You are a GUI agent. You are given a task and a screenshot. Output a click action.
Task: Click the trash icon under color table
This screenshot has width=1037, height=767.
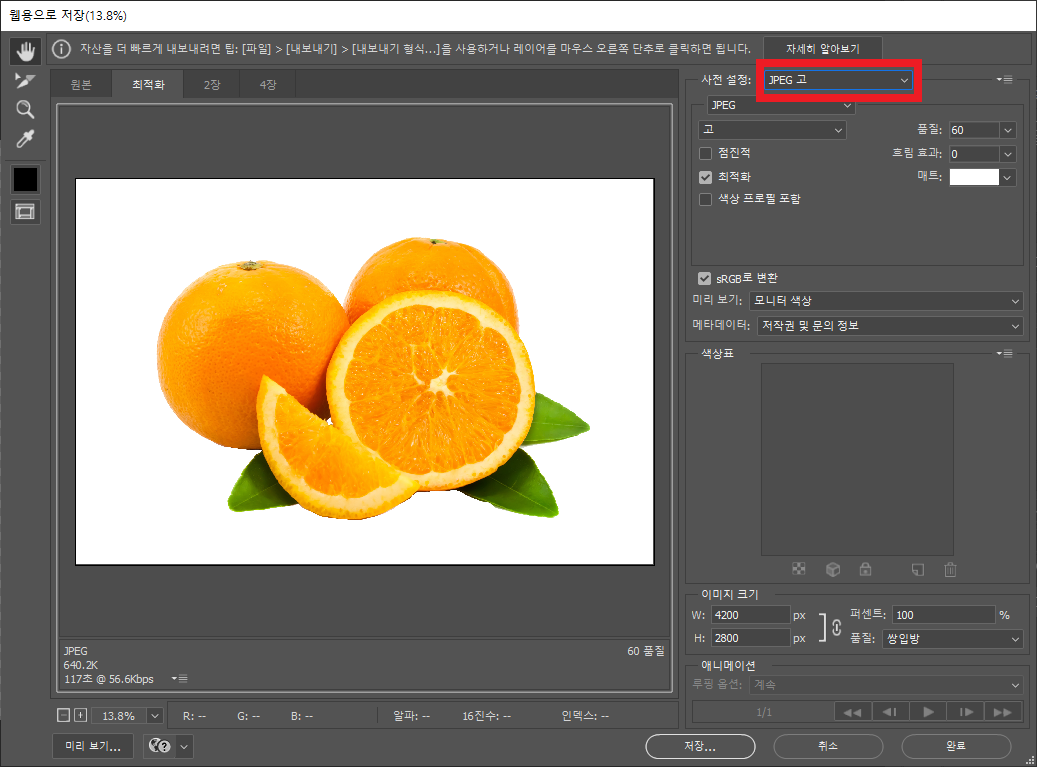950,570
